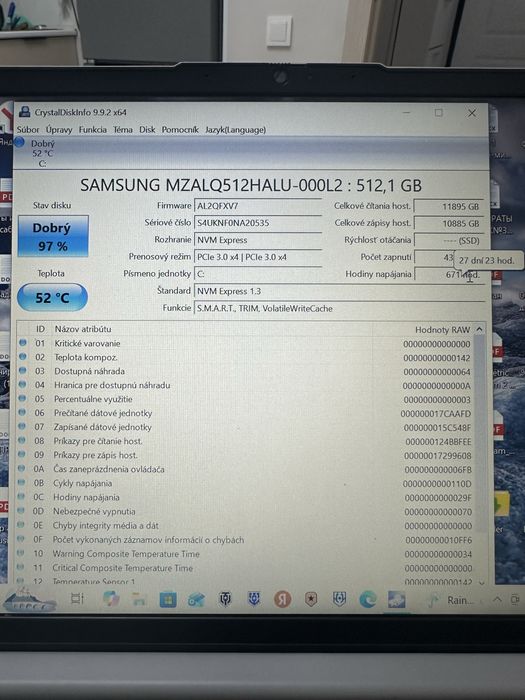Image resolution: width=525 pixels, height=700 pixels.
Task: Click the Funkcie S.M.A.R.T., TRIM field
Action: (339, 308)
